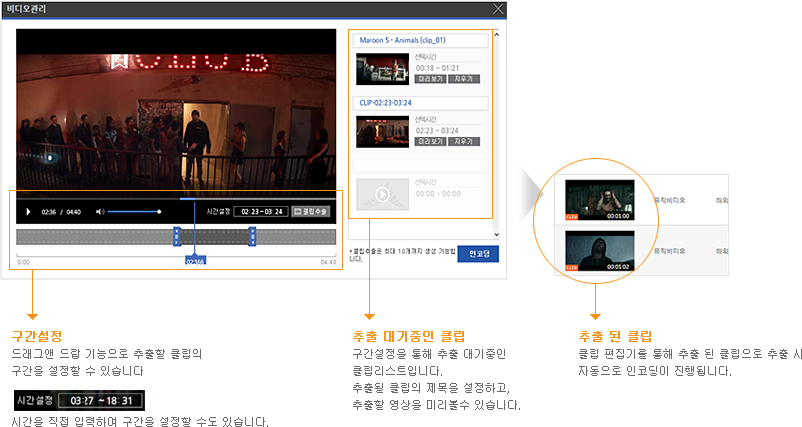Open the extracted clip thumbnail 00:01:00

click(x=599, y=200)
